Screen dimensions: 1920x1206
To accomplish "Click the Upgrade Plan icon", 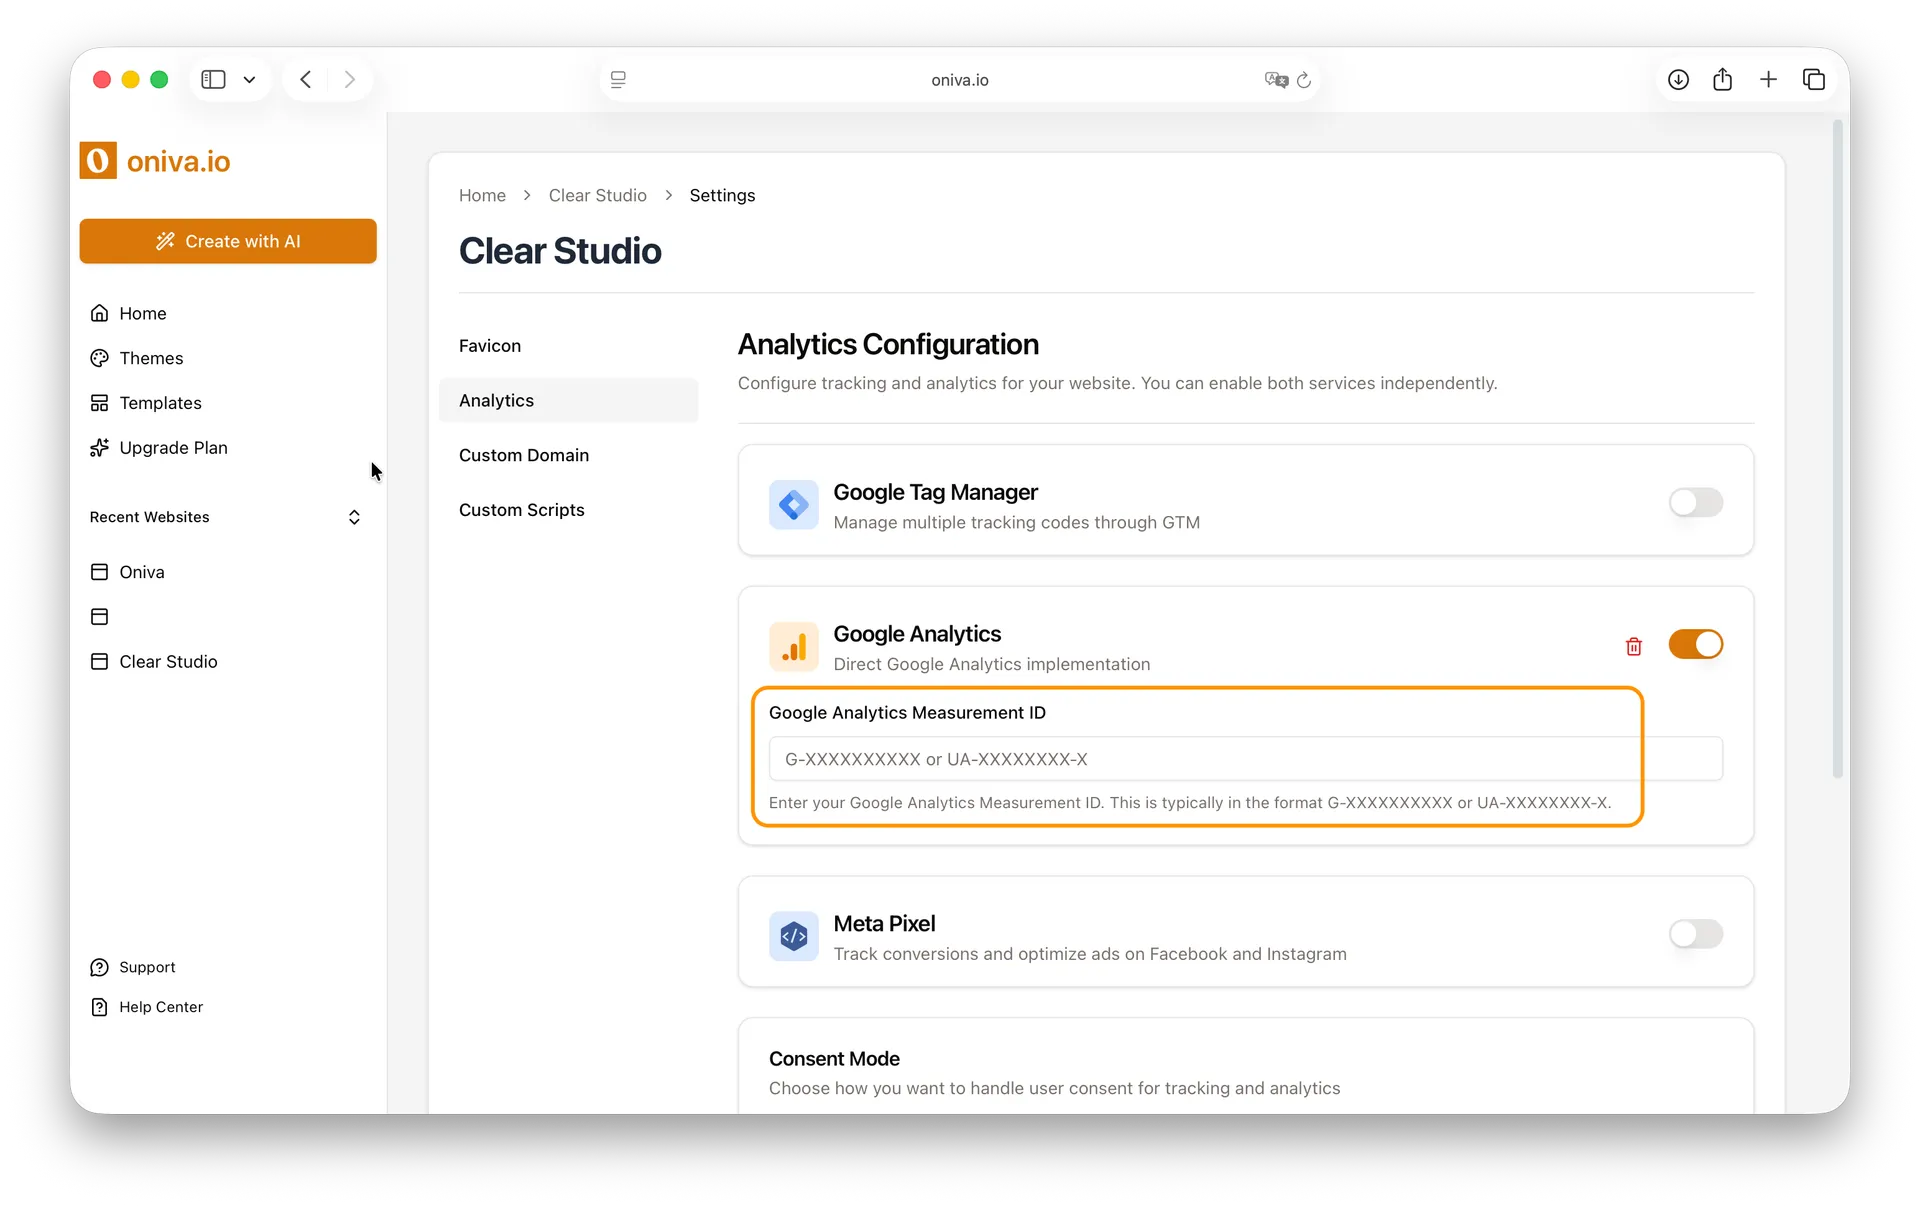I will click(x=100, y=448).
